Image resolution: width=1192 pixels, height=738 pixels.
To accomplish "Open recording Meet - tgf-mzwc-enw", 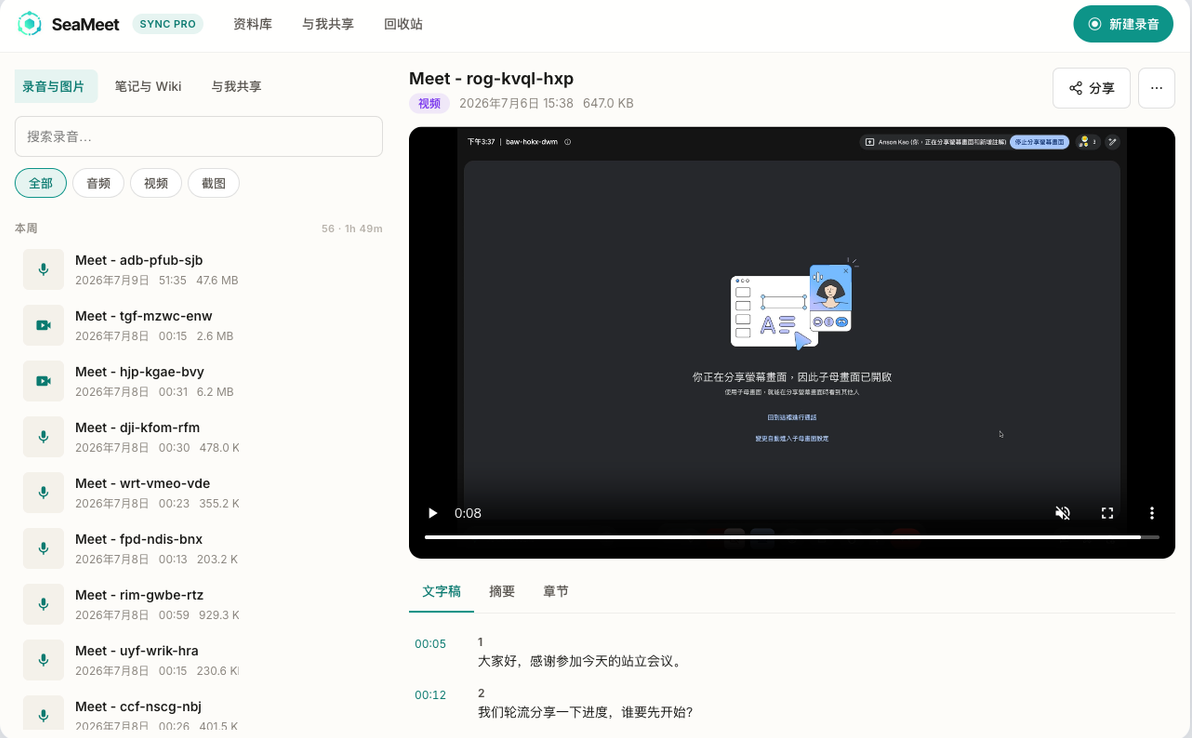I will (198, 325).
